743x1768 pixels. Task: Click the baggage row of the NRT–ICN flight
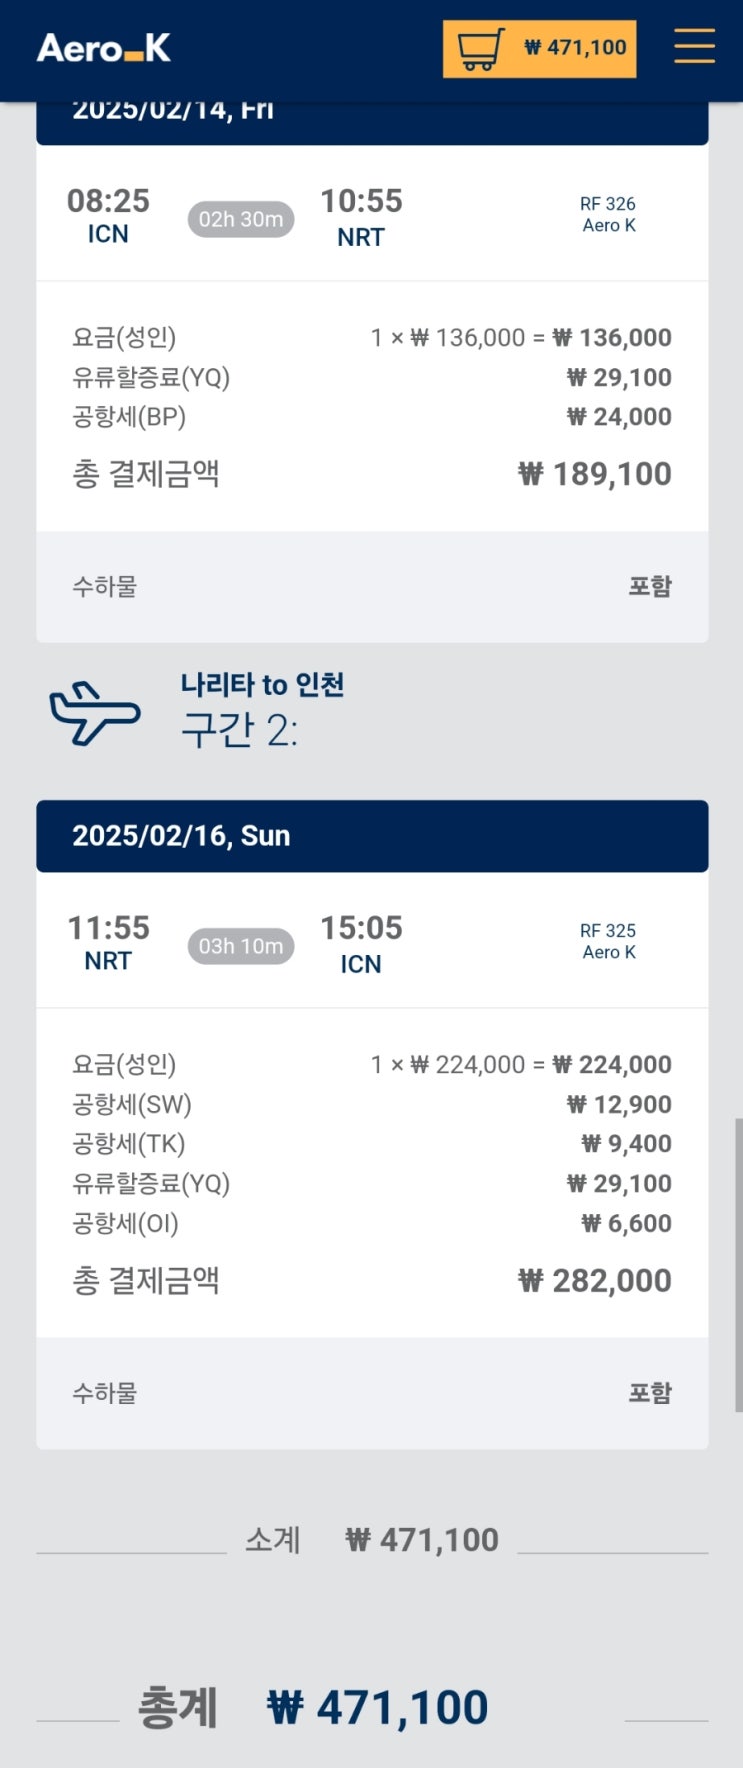click(372, 1393)
